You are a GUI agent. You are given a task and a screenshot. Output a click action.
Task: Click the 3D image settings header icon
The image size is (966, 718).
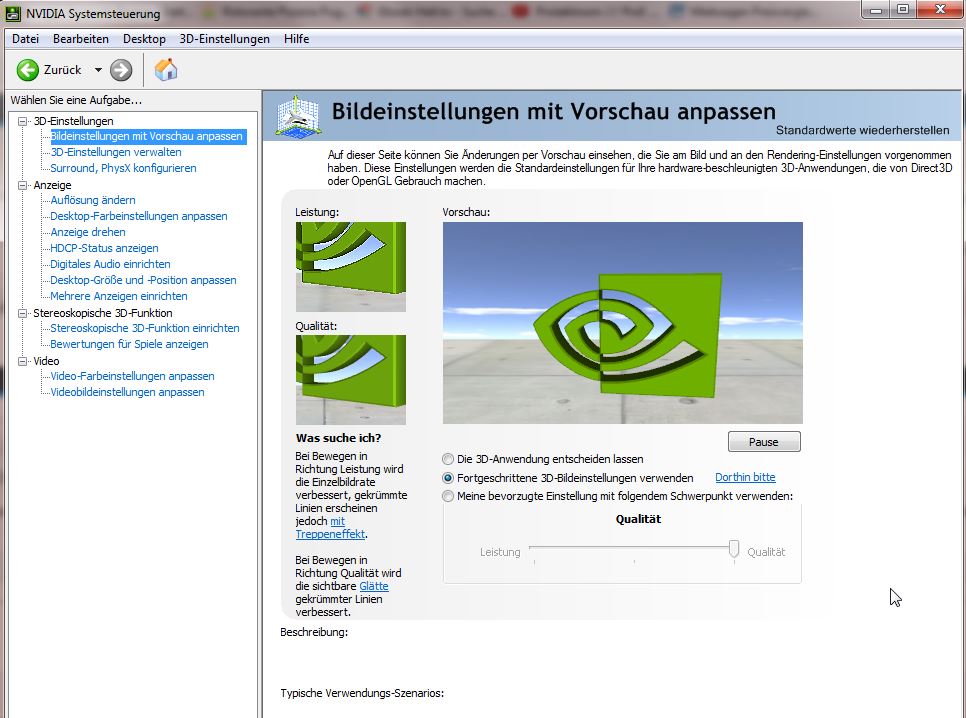pos(299,115)
